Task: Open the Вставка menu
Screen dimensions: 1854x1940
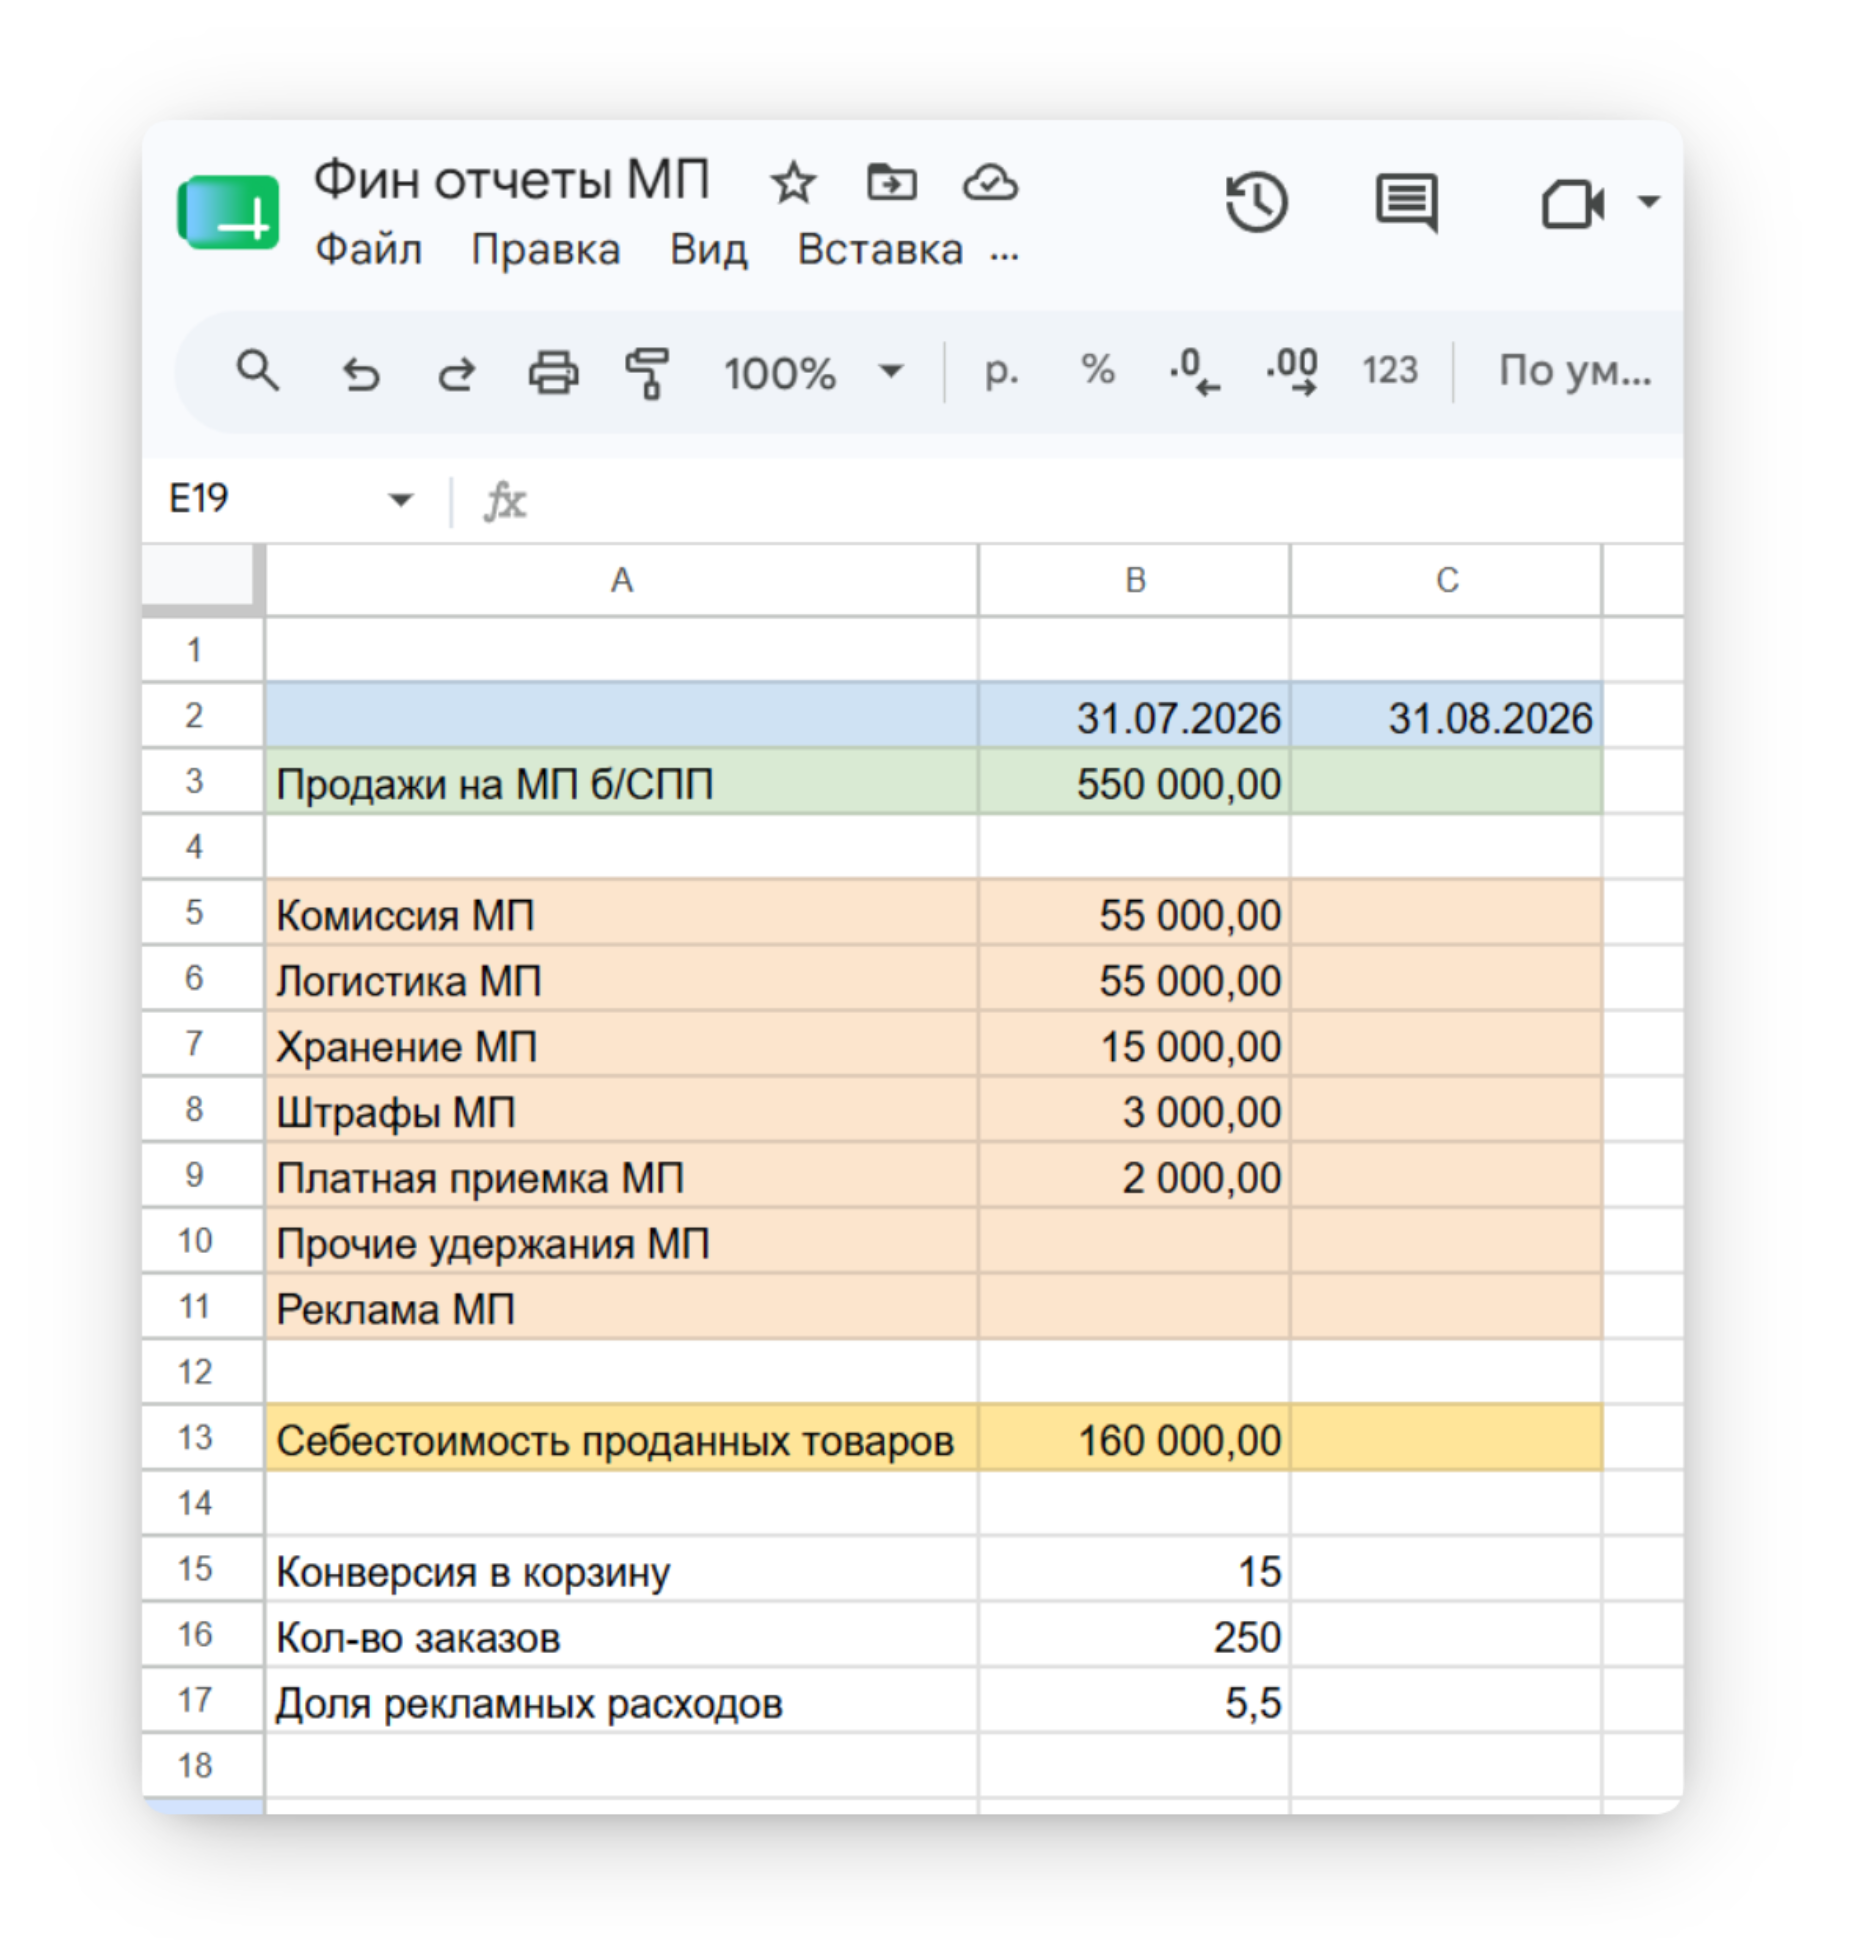Action: (x=880, y=249)
